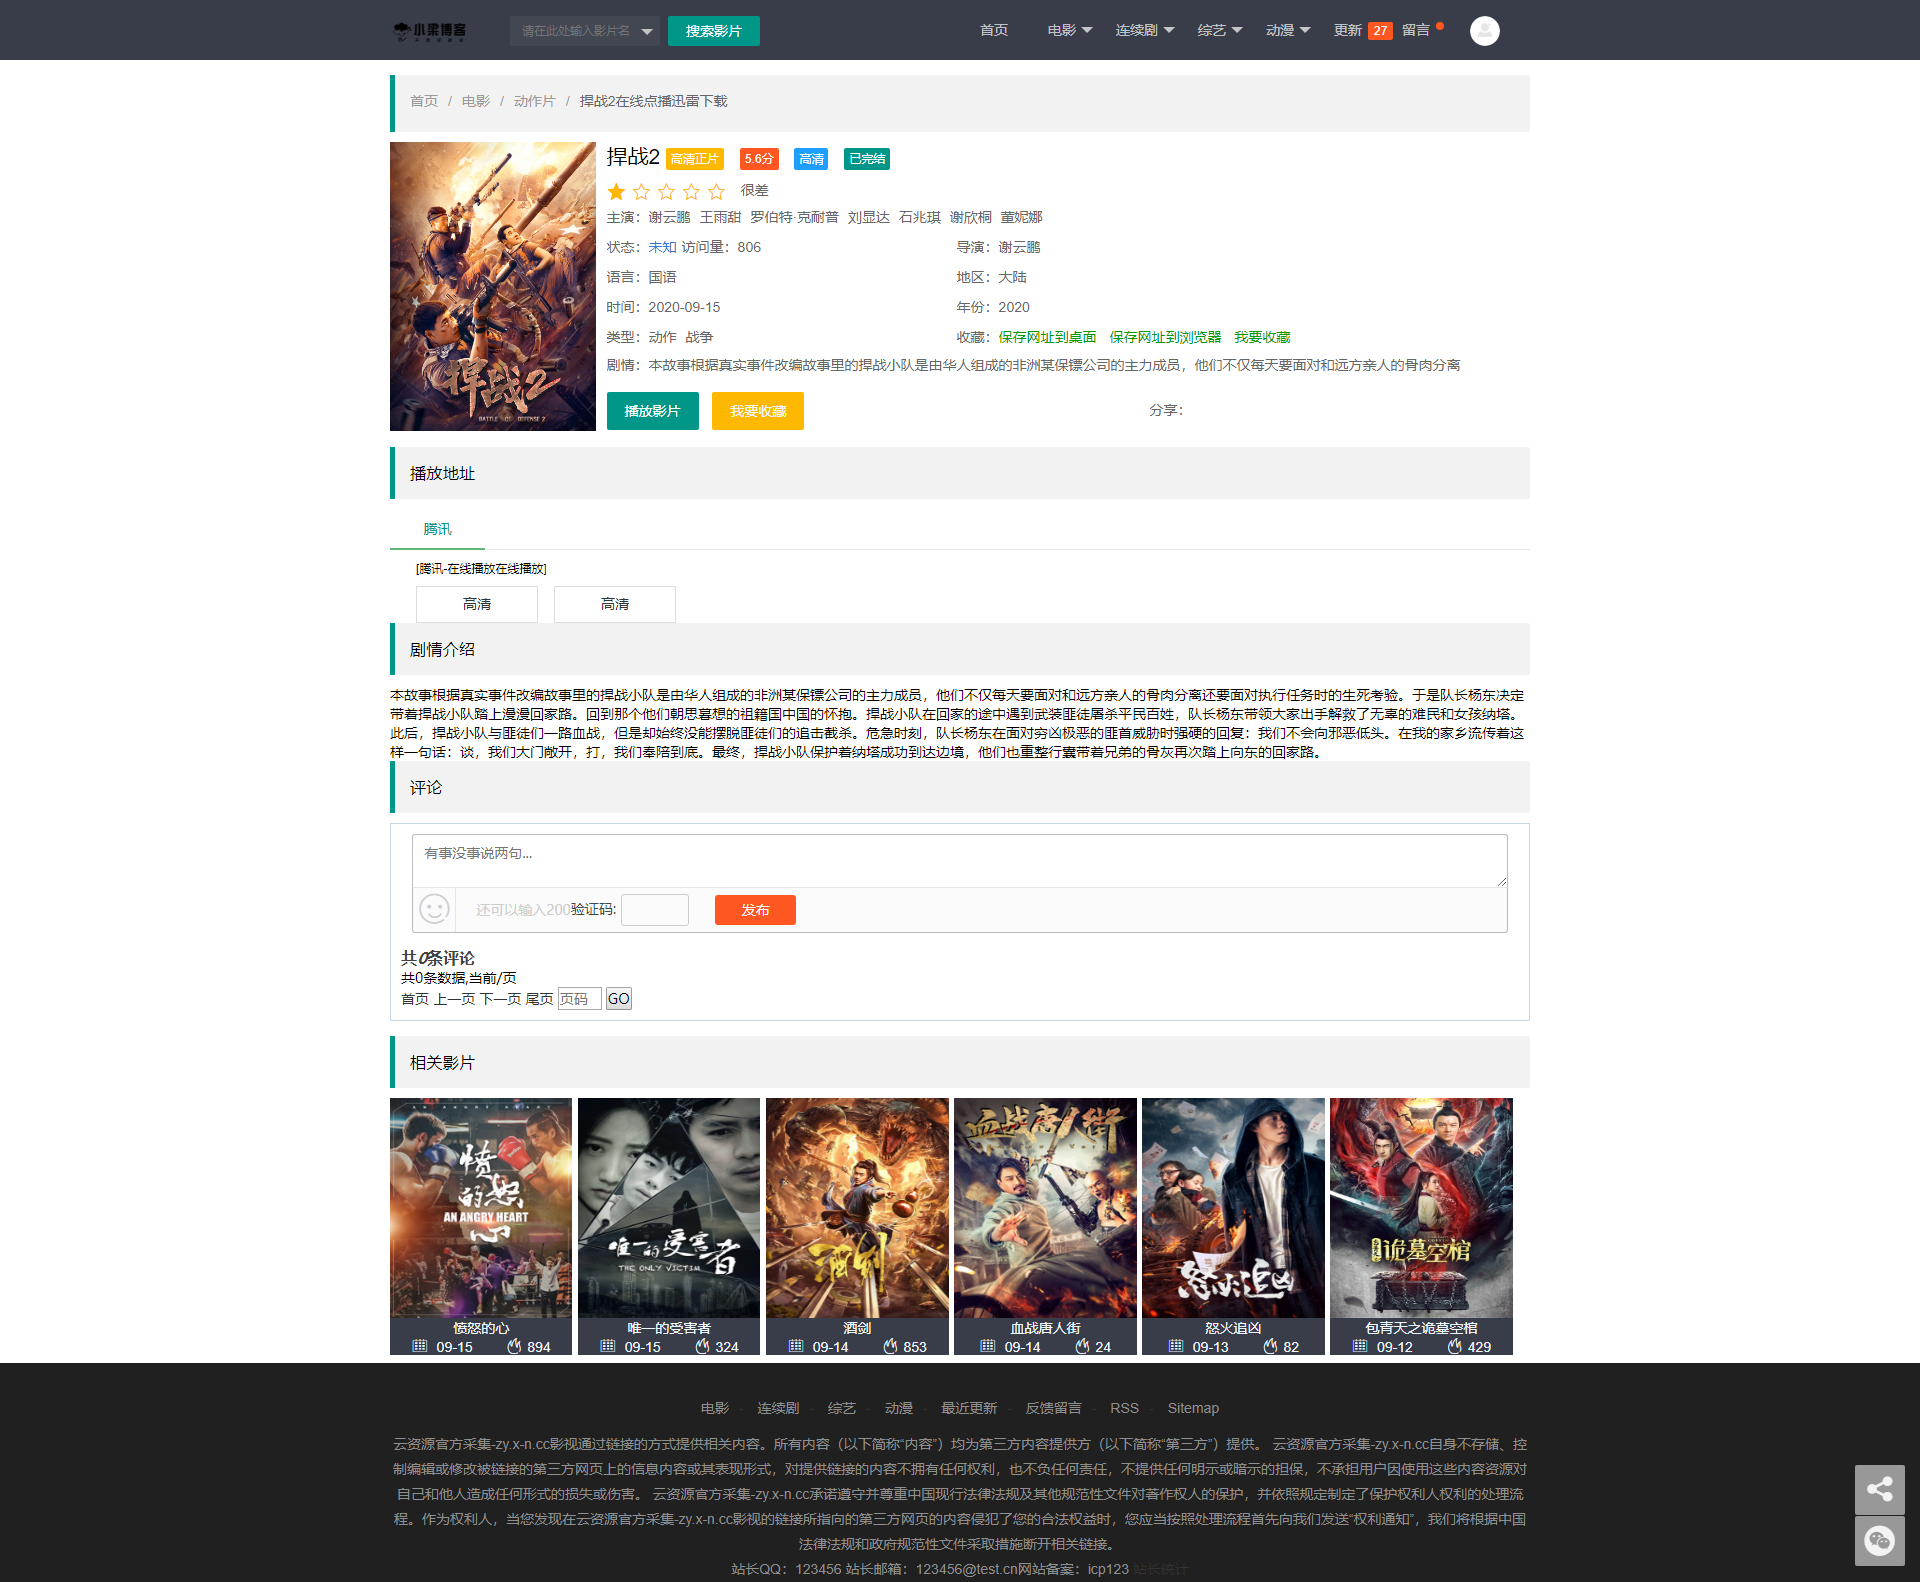Viewport: 1920px width, 1582px height.
Task: Focus the 页码 page number input
Action: coord(579,998)
